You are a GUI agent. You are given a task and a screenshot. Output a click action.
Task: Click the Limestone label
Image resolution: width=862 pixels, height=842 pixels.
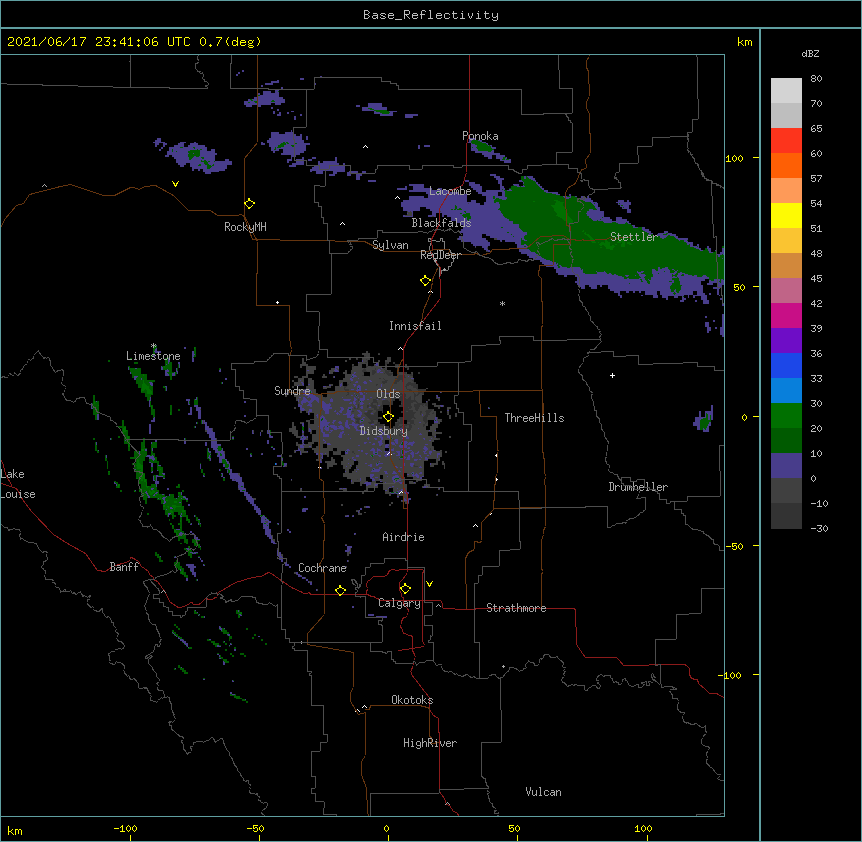click(153, 356)
